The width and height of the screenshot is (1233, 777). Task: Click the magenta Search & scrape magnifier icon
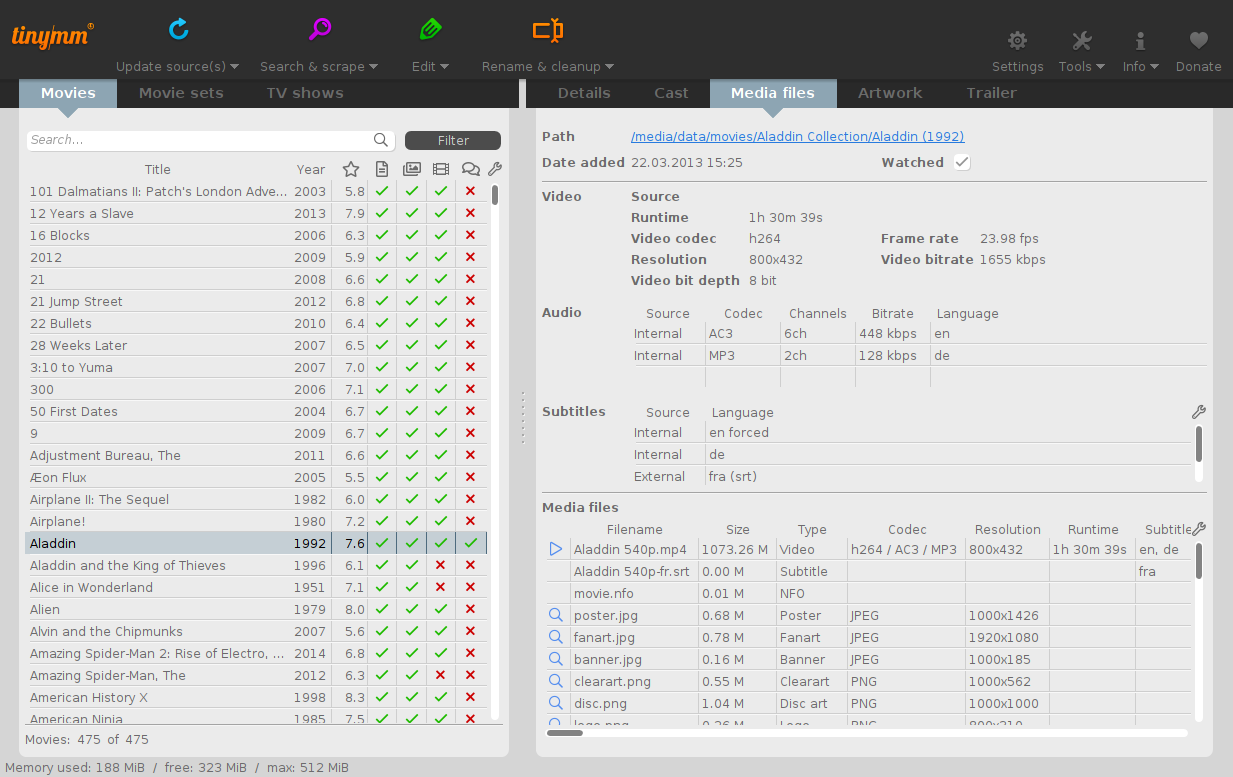pos(320,29)
